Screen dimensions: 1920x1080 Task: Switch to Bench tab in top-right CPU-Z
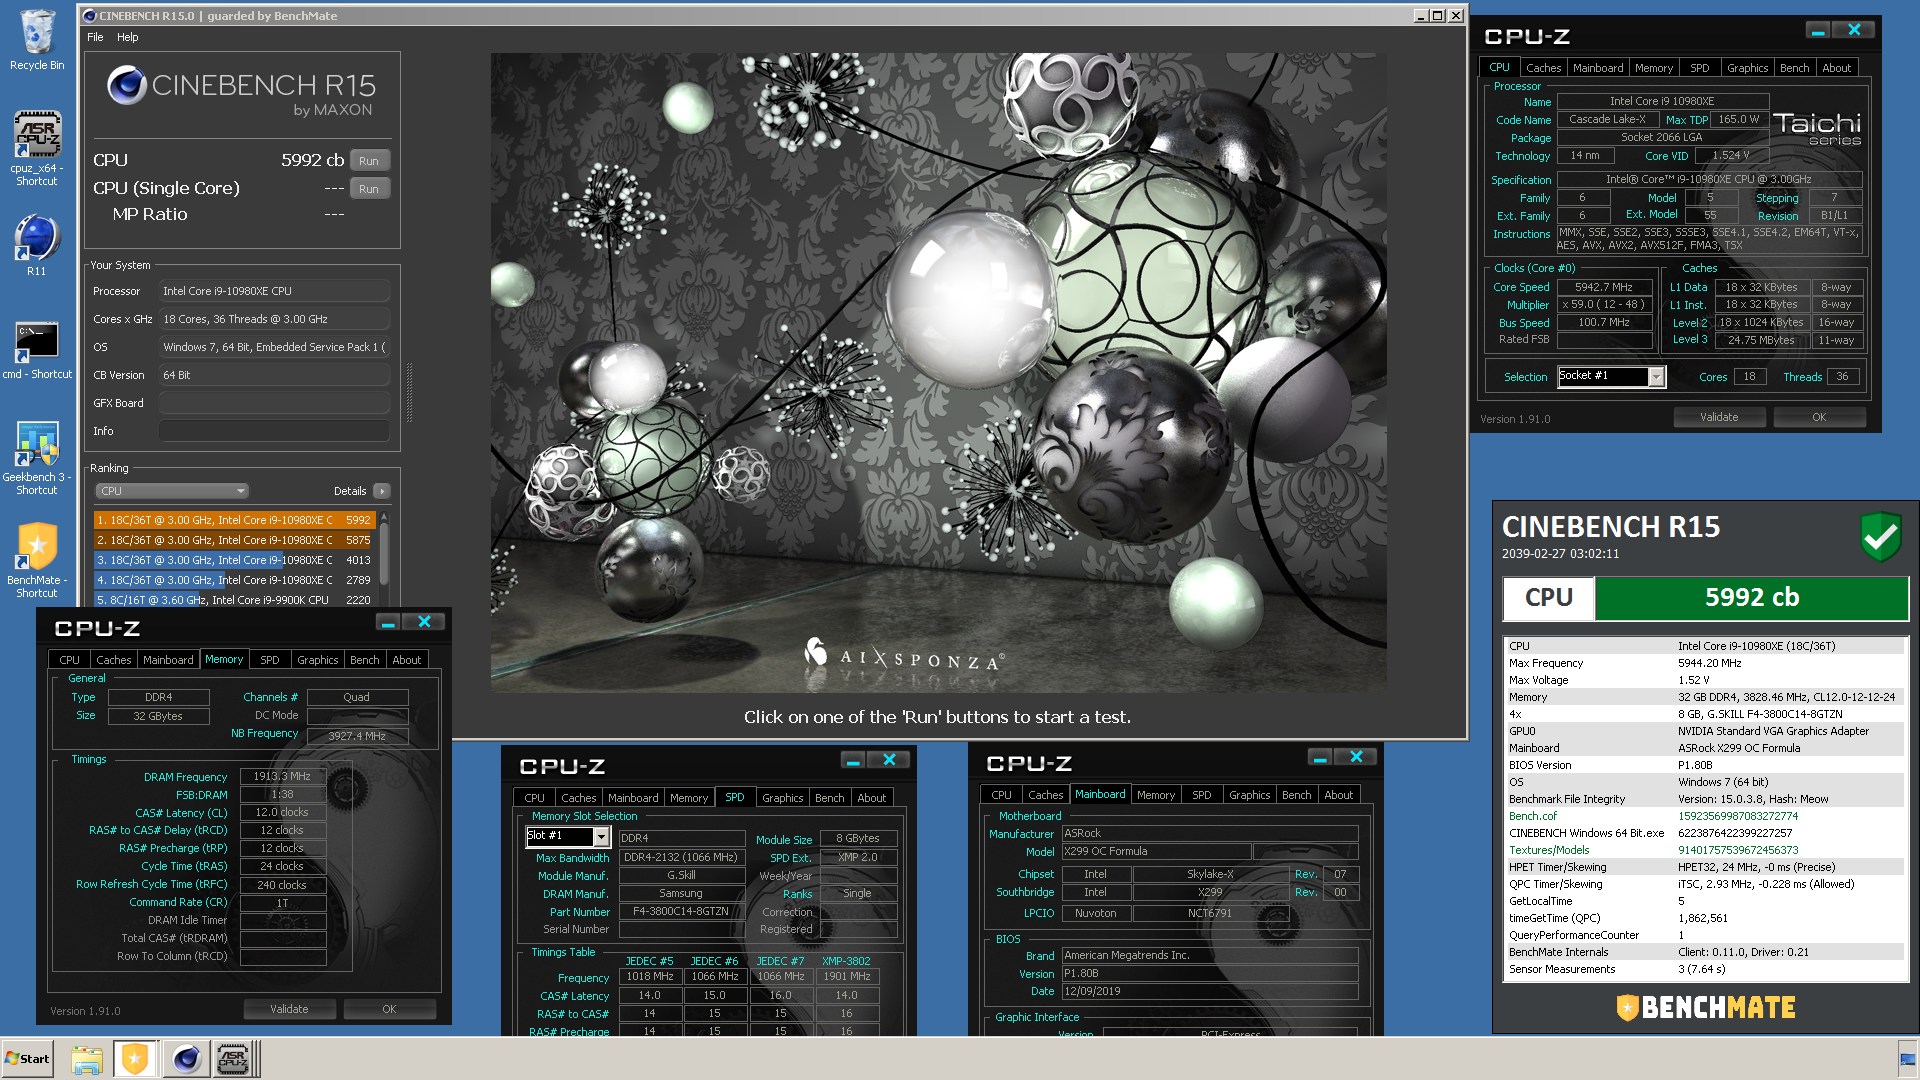click(x=1794, y=68)
